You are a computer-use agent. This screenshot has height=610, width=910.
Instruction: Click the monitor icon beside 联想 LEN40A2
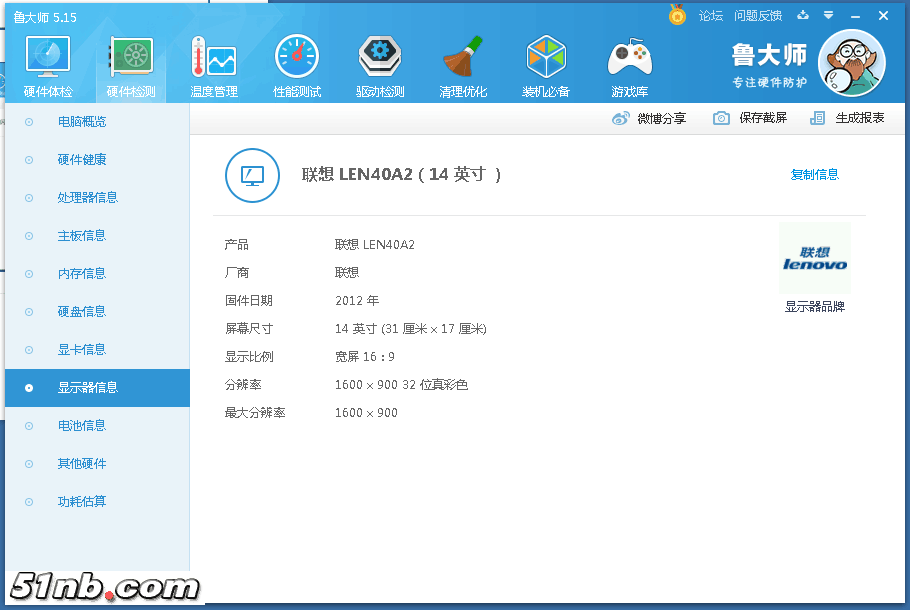click(x=252, y=175)
